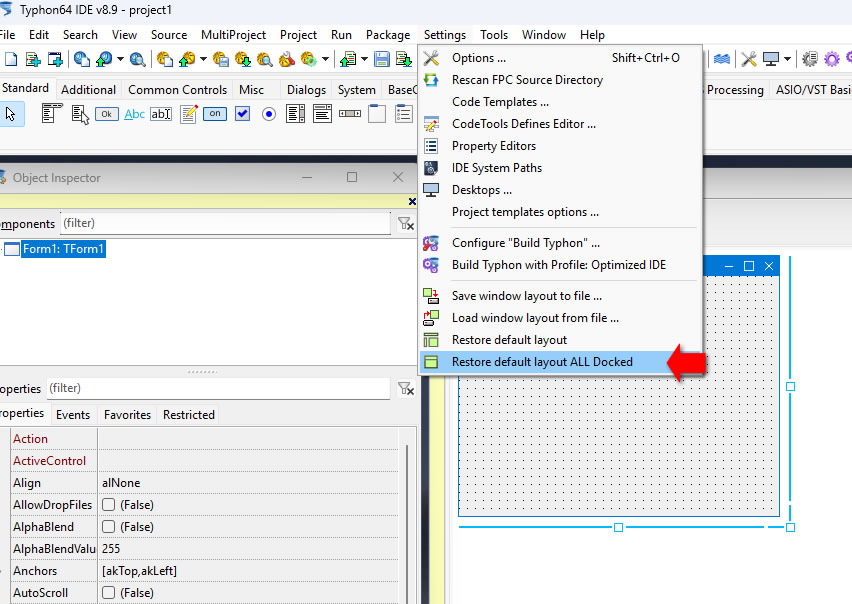Click the Save floppy disk toolbar icon

tap(382, 59)
